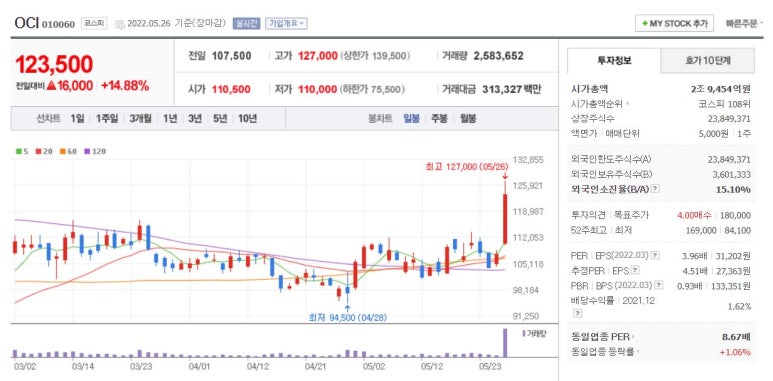Click the OCI stock name
Image resolution: width=773 pixels, height=381 pixels.
(x=27, y=23)
